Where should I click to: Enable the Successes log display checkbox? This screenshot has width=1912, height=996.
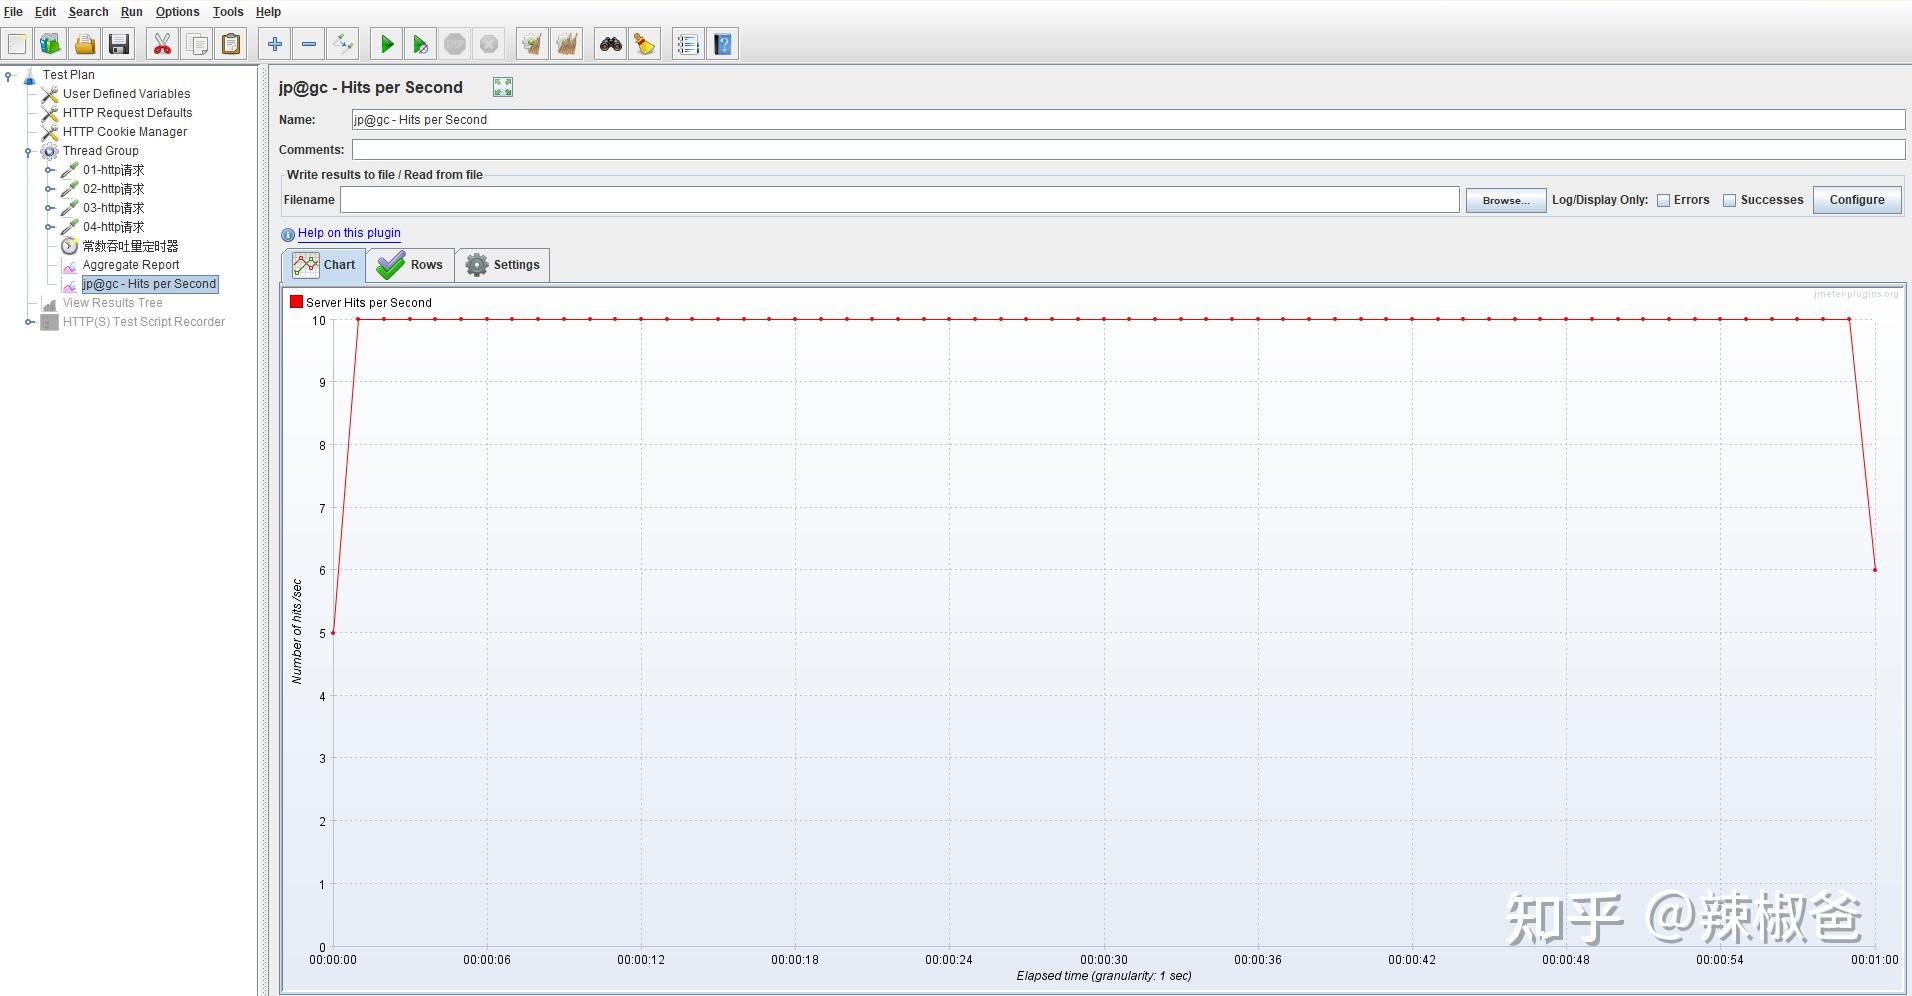[x=1730, y=200]
